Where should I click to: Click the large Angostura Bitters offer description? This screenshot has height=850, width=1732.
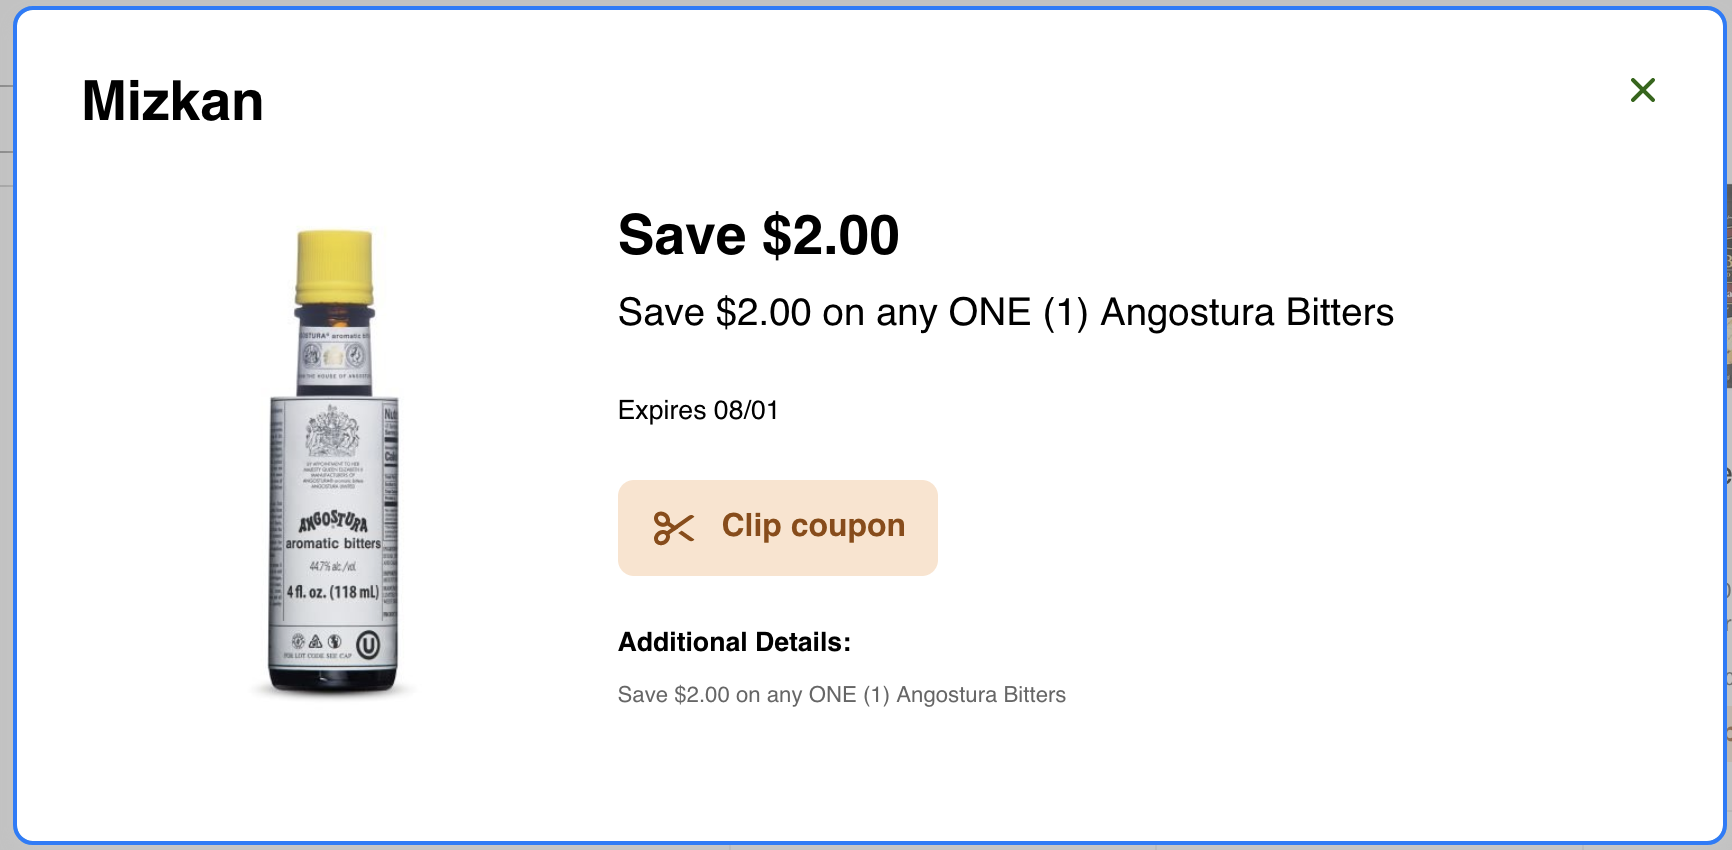pyautogui.click(x=1005, y=312)
